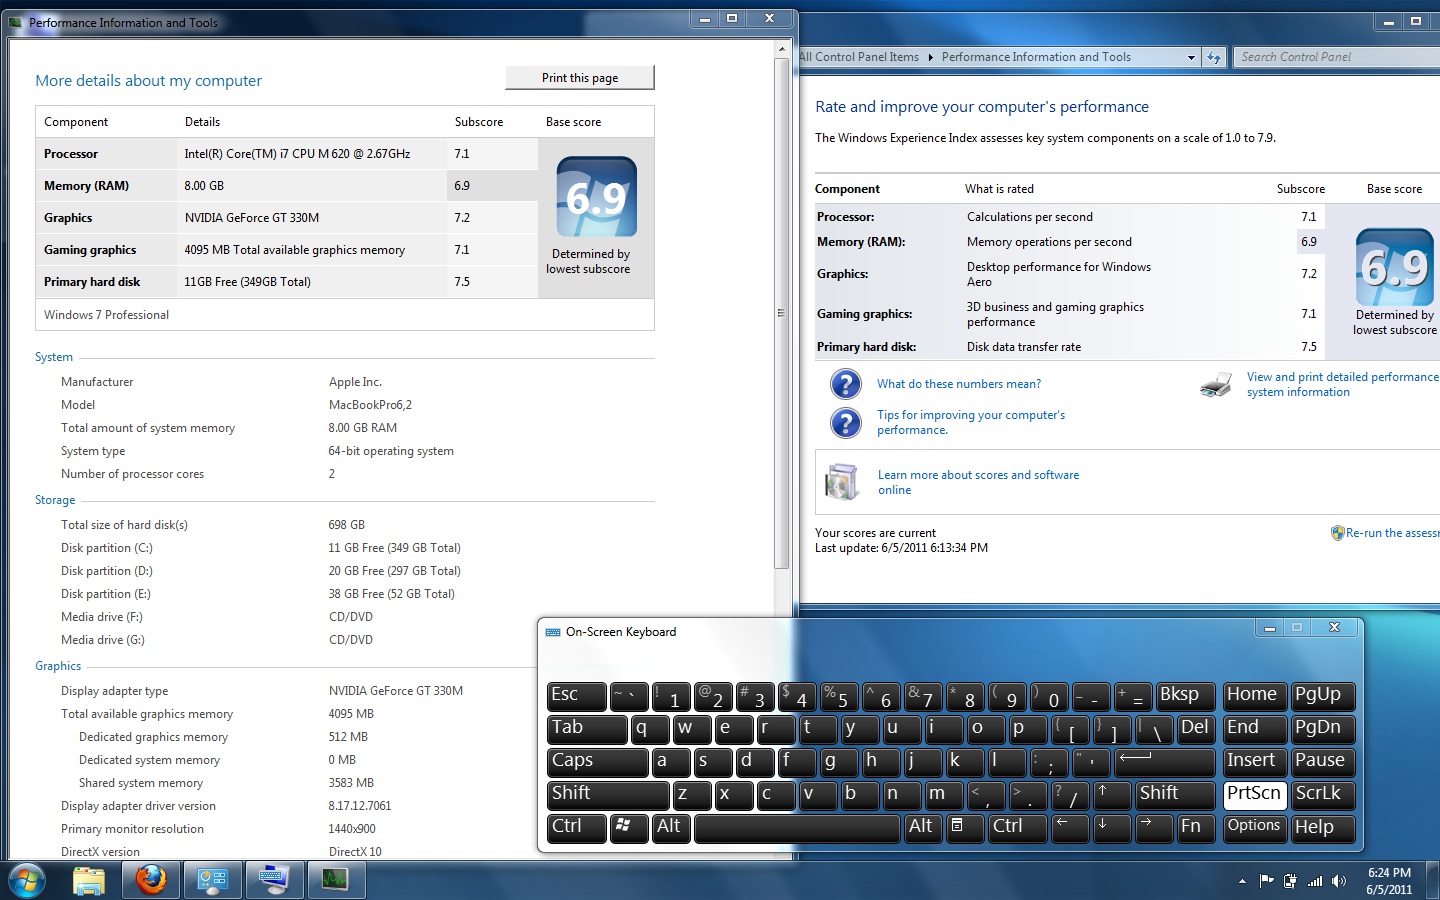Click the 6.9 base score badge in details window
1440x900 pixels.
[596, 197]
